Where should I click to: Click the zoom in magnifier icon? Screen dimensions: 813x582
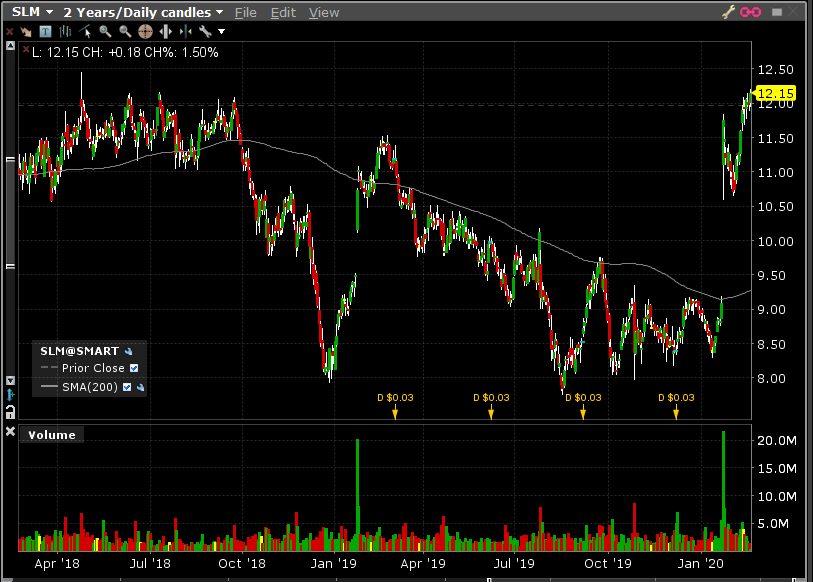click(104, 32)
